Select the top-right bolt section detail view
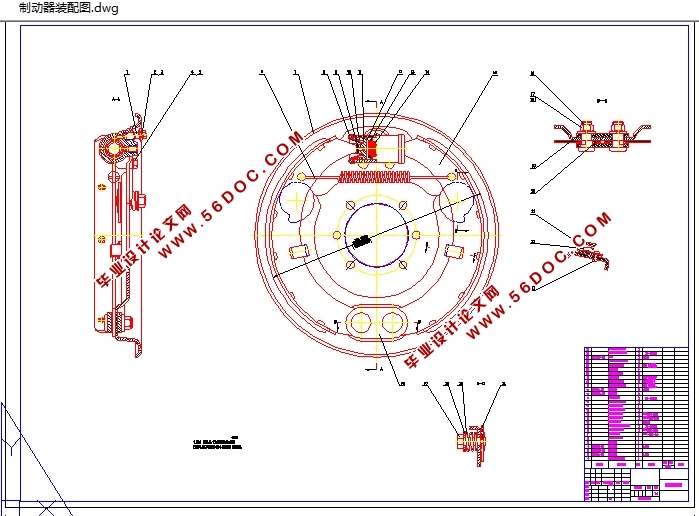Screen dimensions: 699x516 pyautogui.click(x=602, y=136)
